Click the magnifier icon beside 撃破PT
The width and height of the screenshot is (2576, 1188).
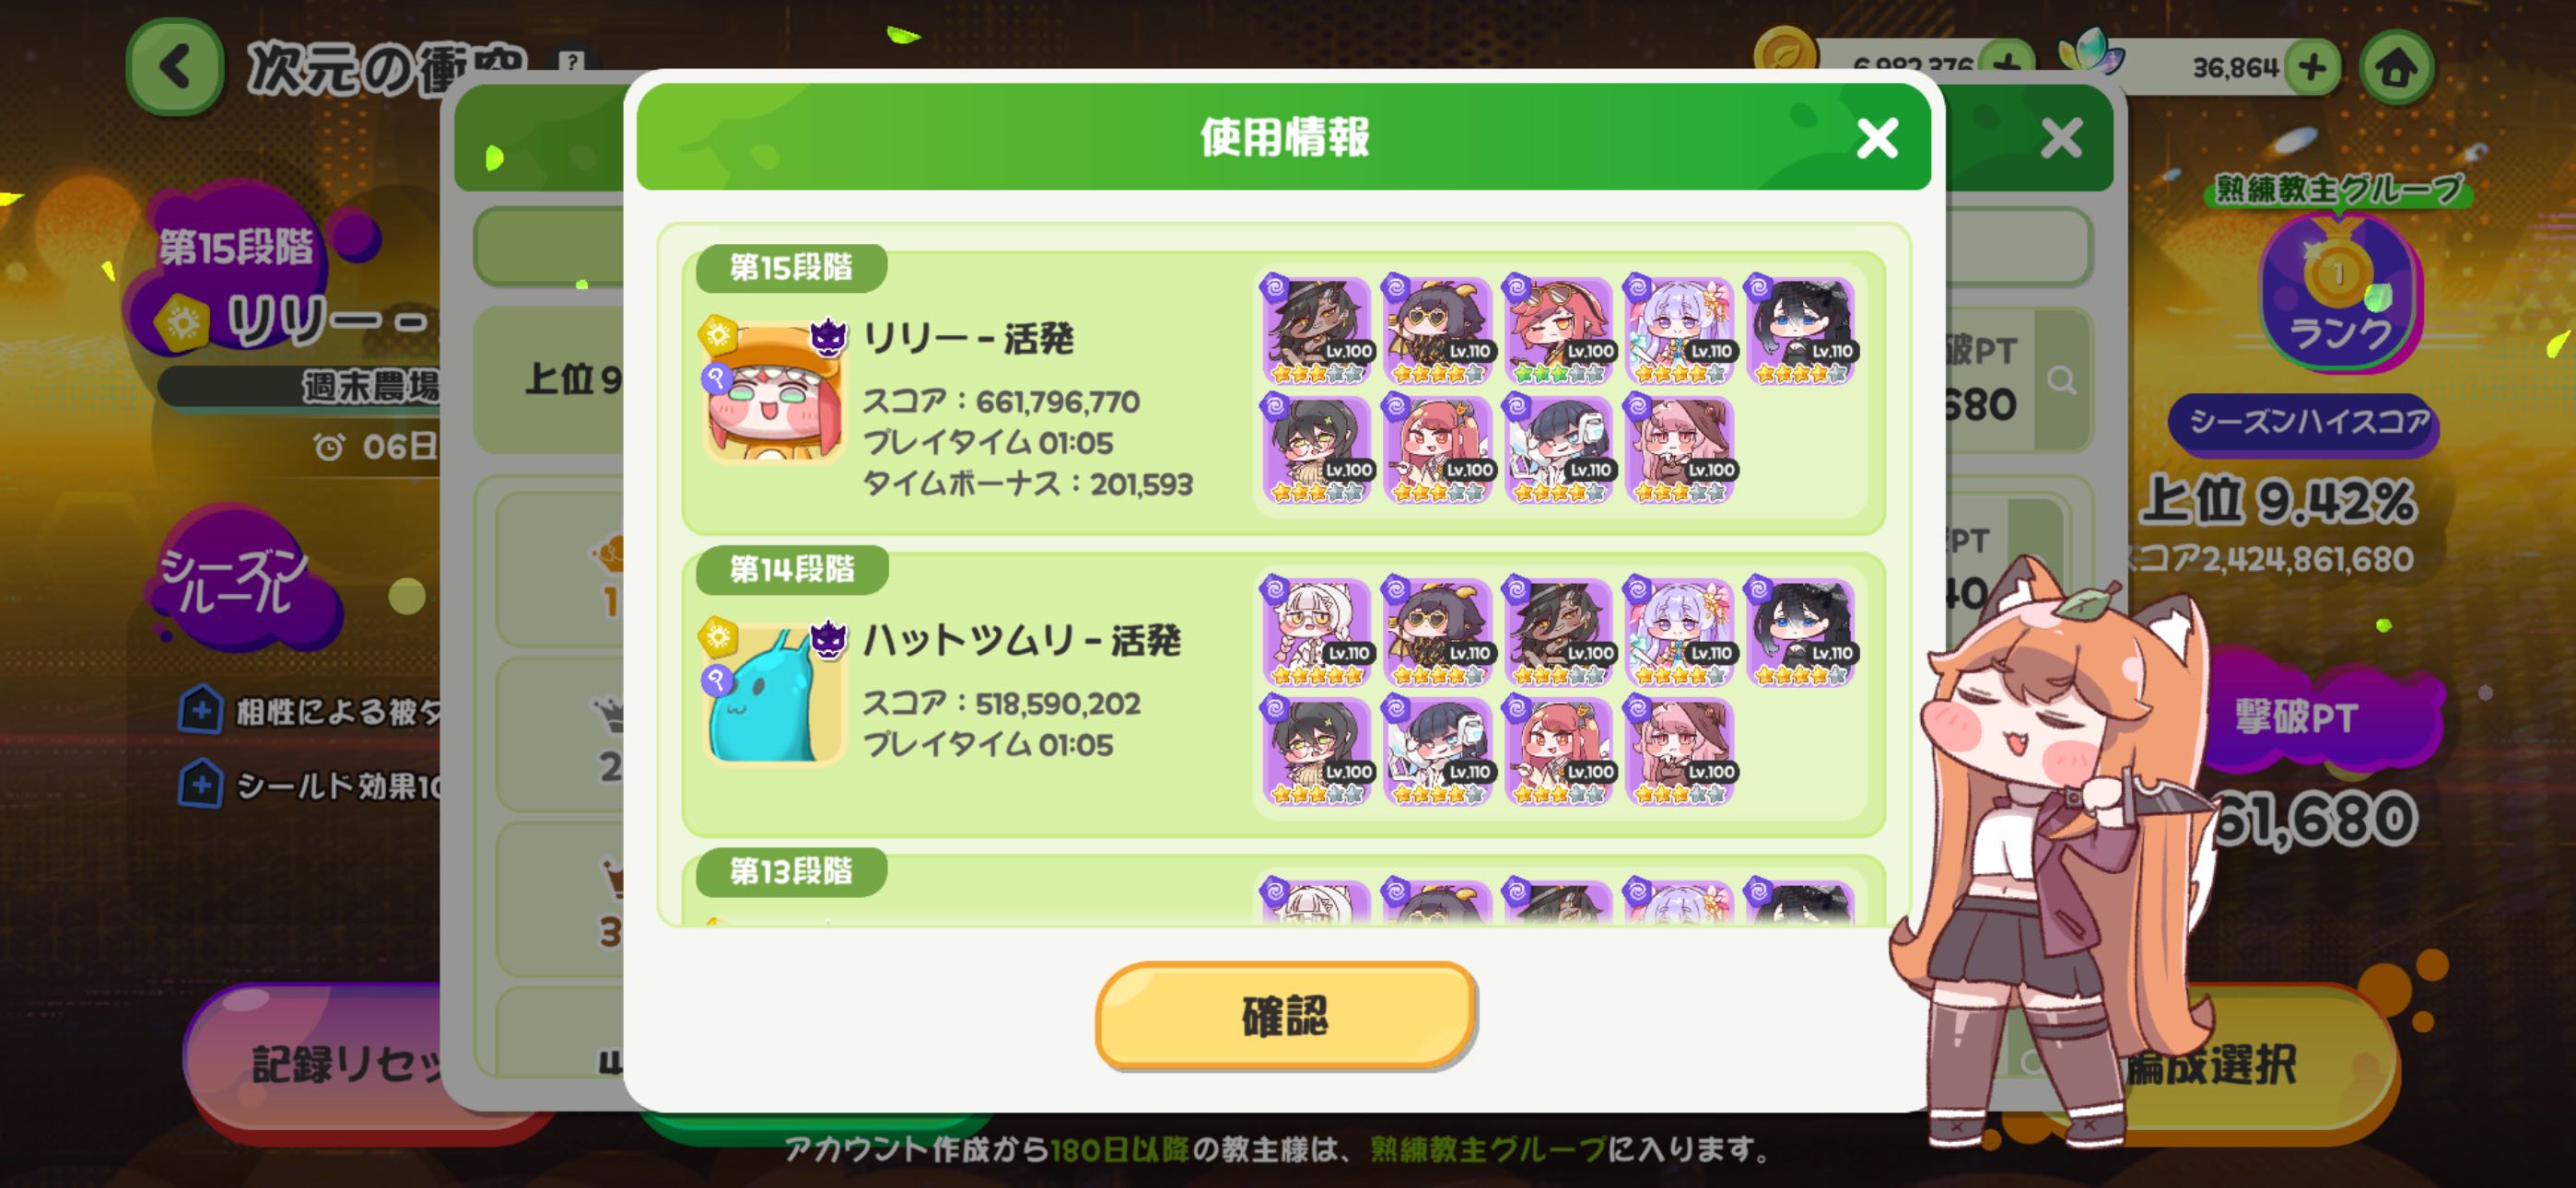2061,379
